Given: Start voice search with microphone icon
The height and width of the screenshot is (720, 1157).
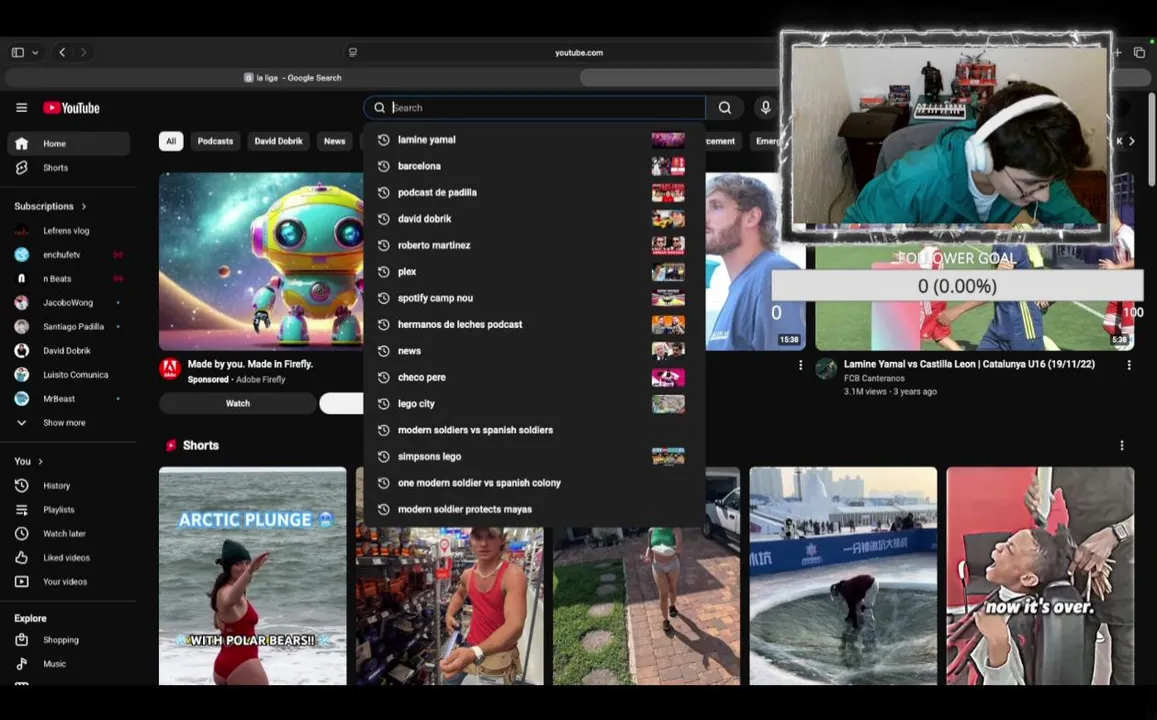Looking at the screenshot, I should click(765, 108).
